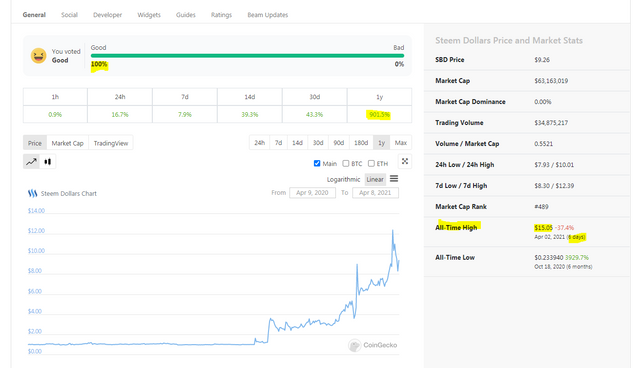The width and height of the screenshot is (640, 368).
Task: Switch to candlestick chart icon
Action: 48,162
